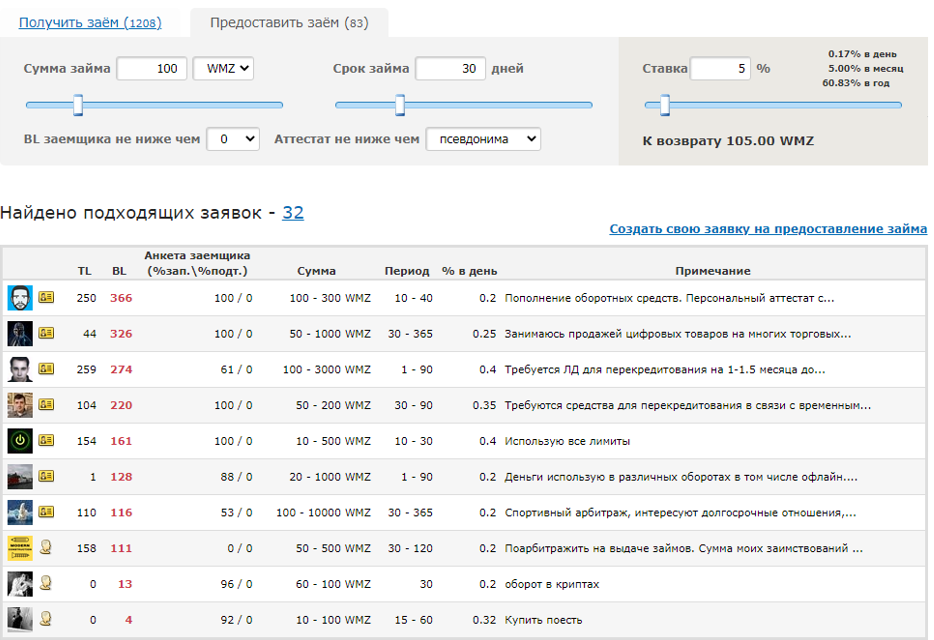Click '% в день' column header
934x640 pixels.
pyautogui.click(x=469, y=271)
